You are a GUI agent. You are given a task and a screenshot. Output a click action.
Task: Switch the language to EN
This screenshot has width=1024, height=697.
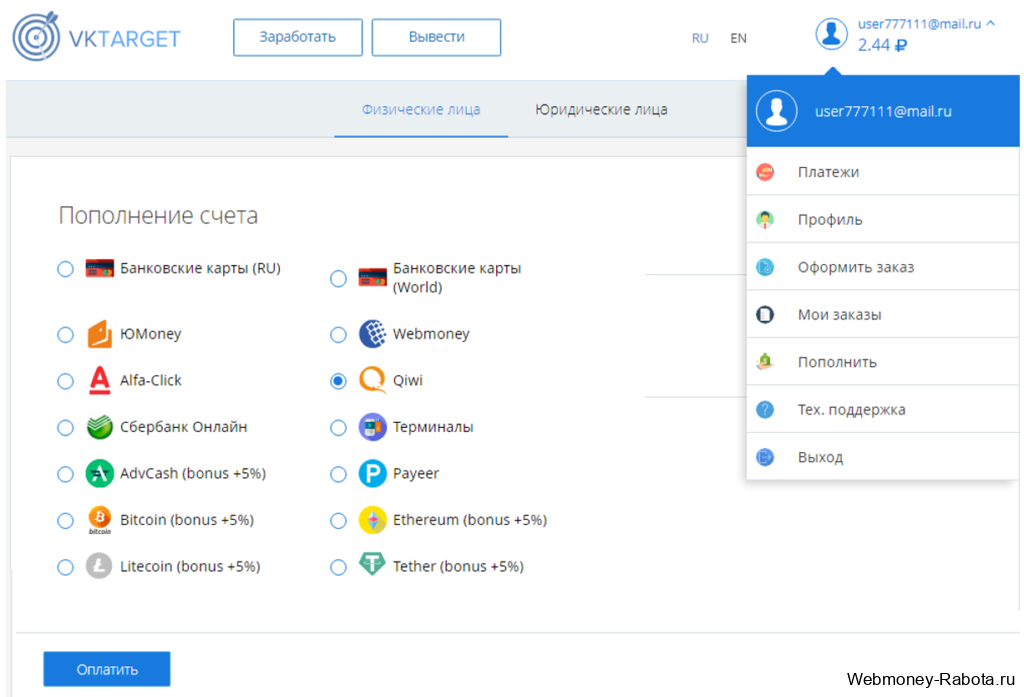pyautogui.click(x=738, y=38)
